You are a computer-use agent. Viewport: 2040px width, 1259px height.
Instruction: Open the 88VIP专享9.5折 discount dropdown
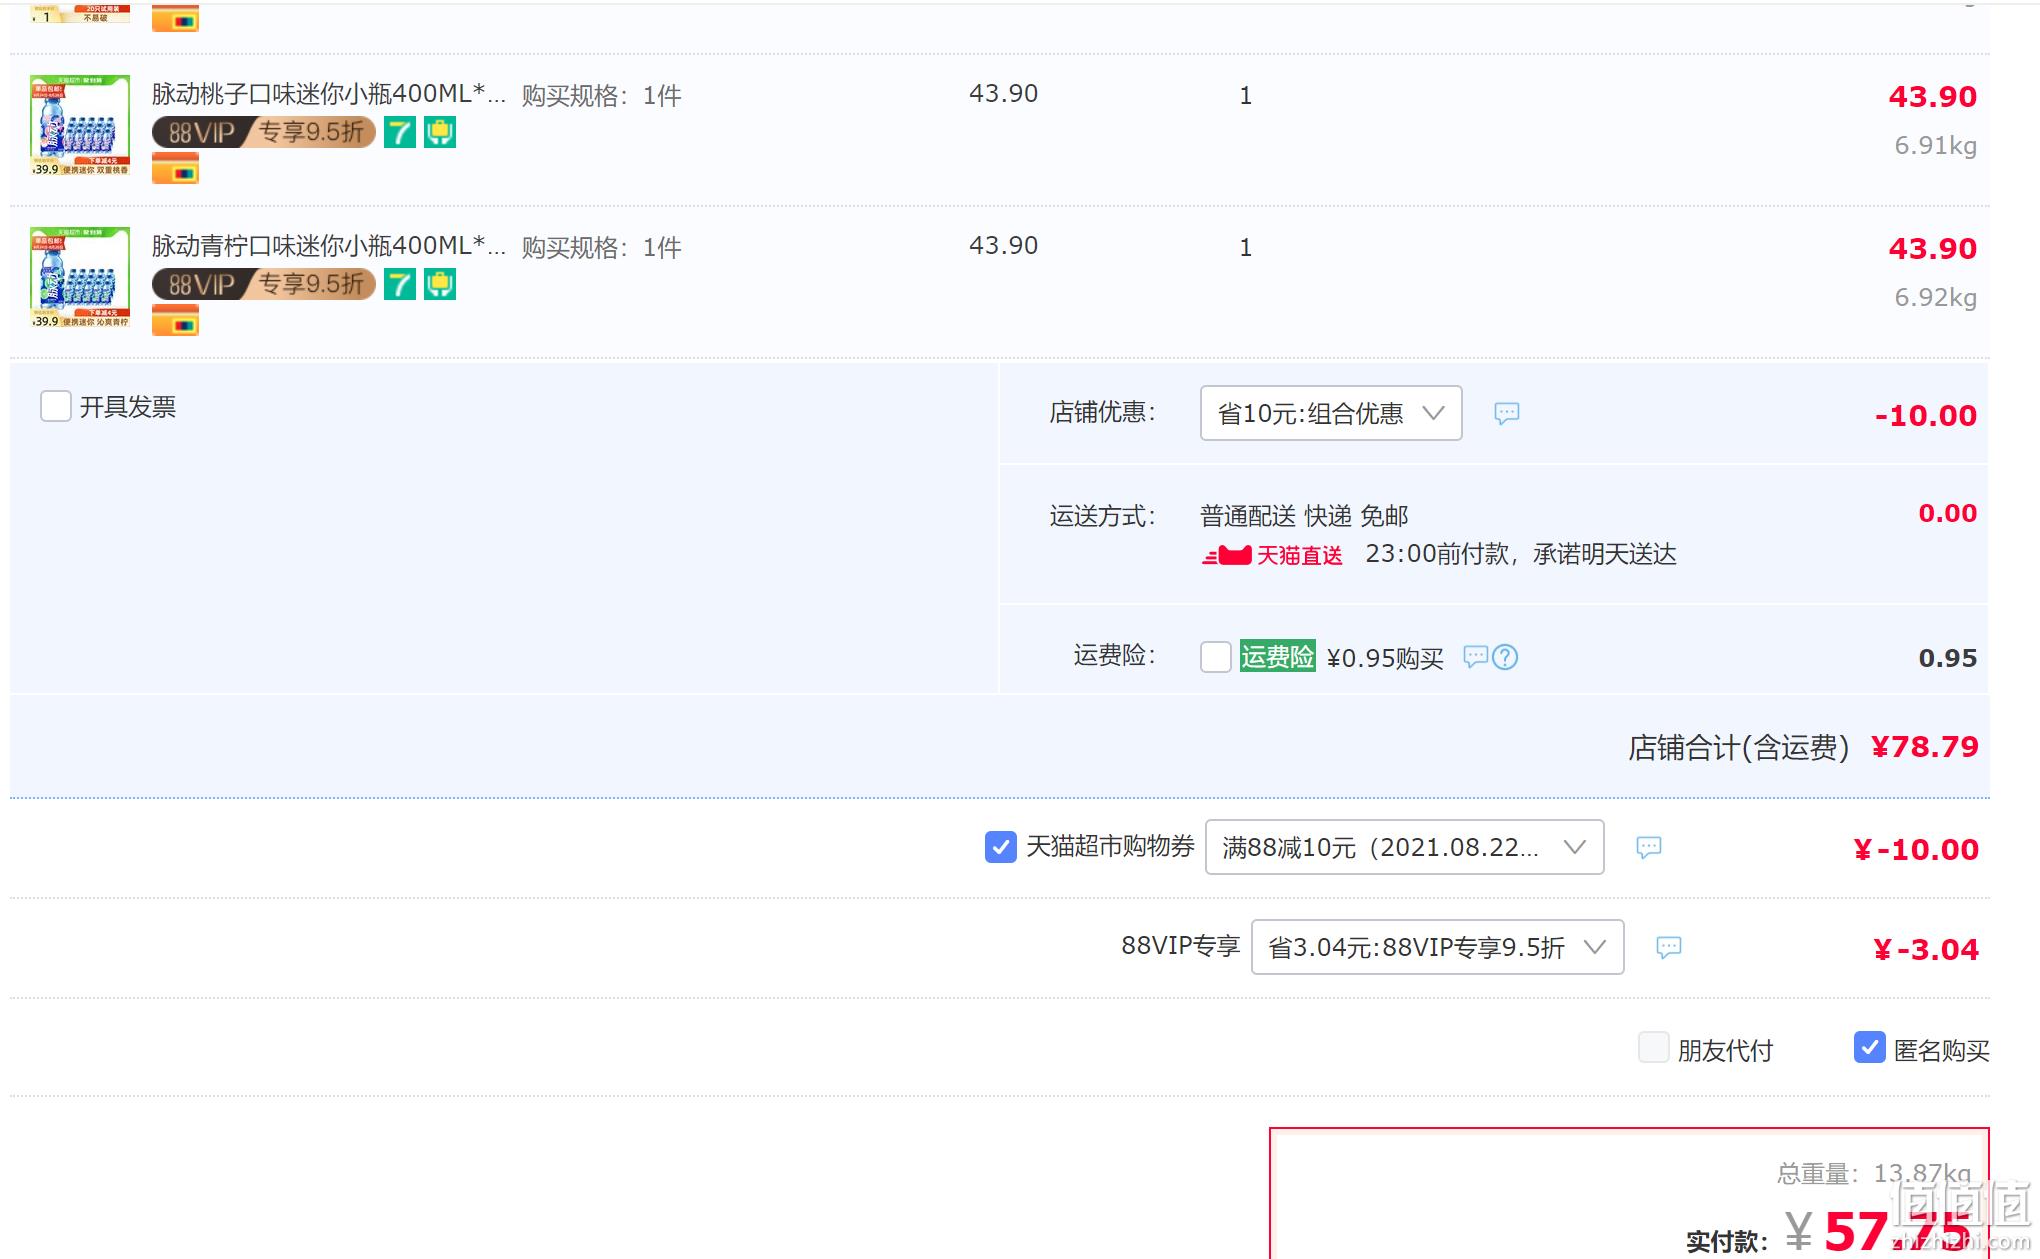1437,947
